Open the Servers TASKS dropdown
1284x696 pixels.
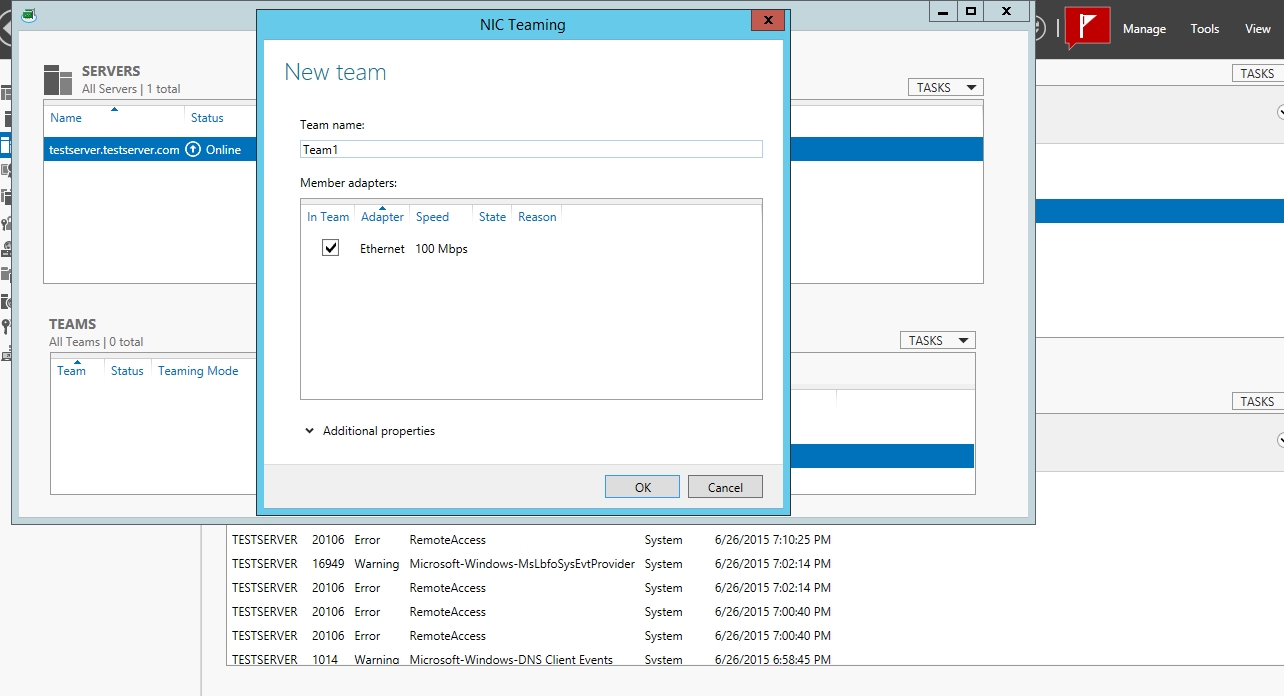pos(945,88)
